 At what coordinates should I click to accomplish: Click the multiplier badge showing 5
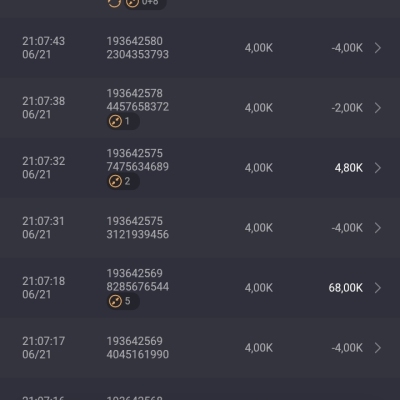tap(123, 301)
